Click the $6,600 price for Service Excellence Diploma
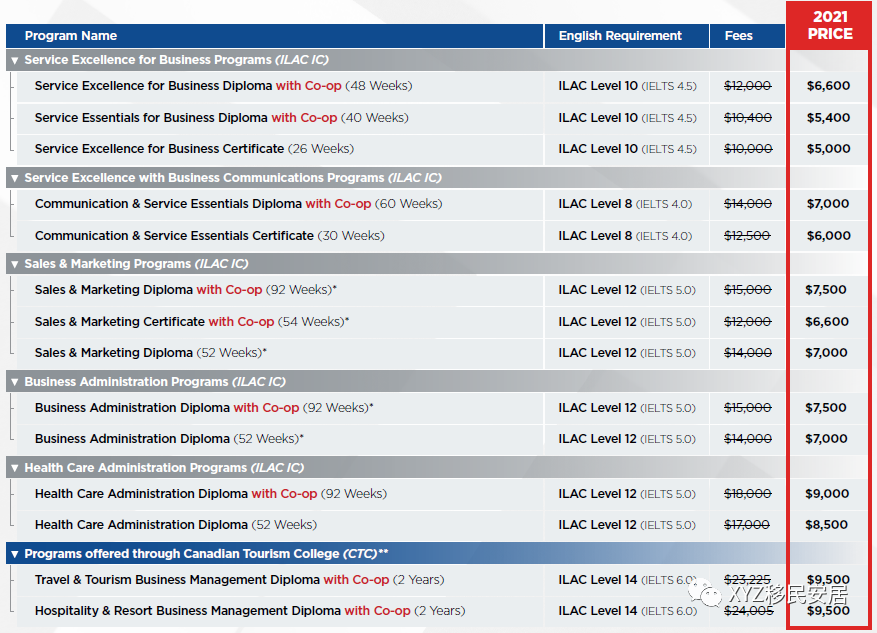877x633 pixels. (828, 86)
